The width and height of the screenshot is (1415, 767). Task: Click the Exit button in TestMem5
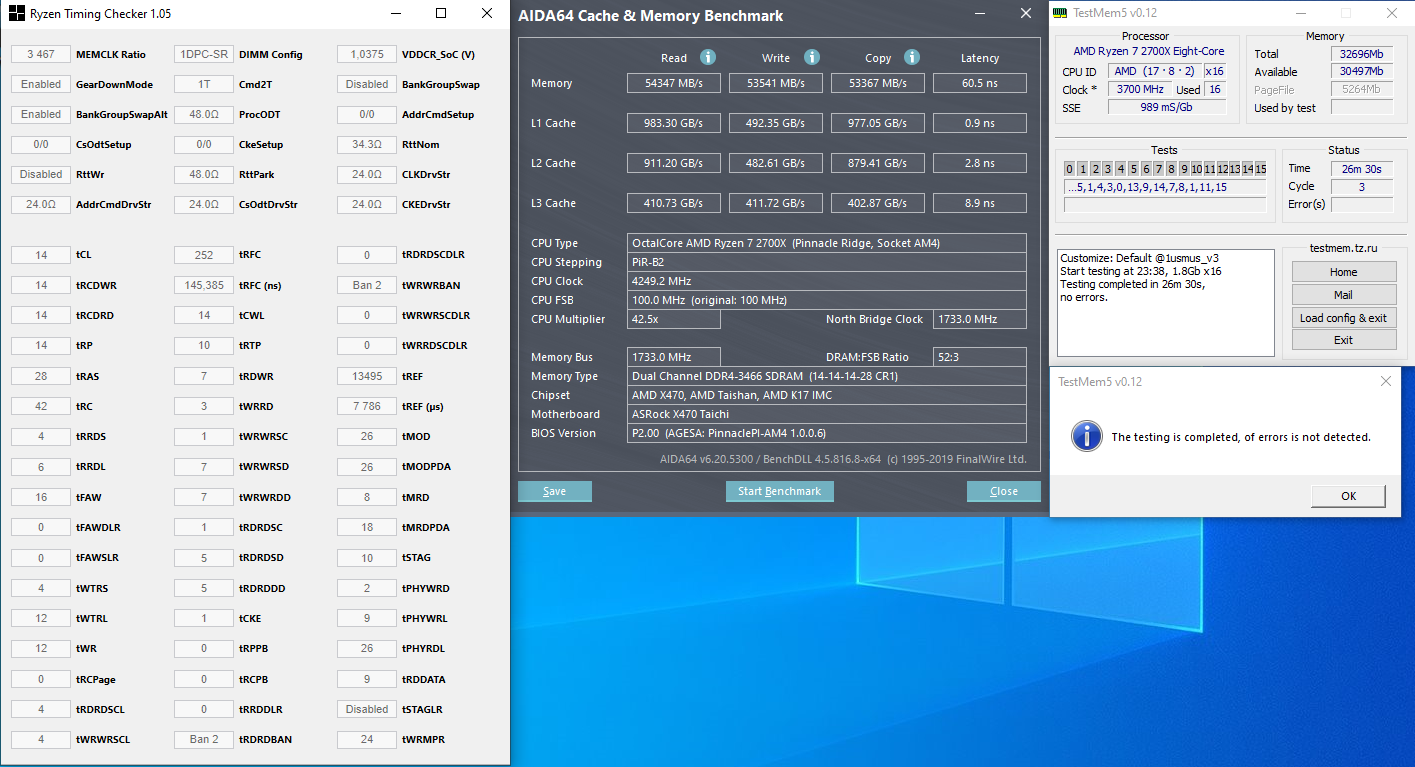coord(1344,340)
